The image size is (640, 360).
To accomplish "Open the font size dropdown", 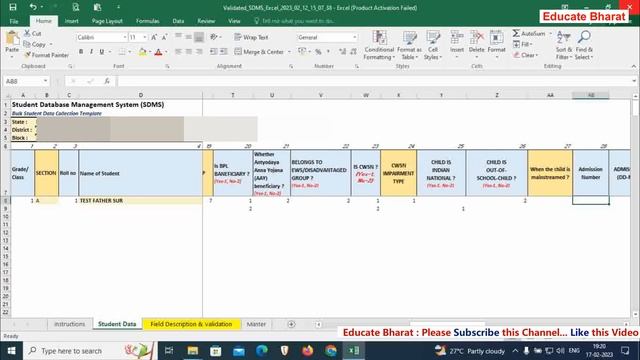I will [144, 37].
